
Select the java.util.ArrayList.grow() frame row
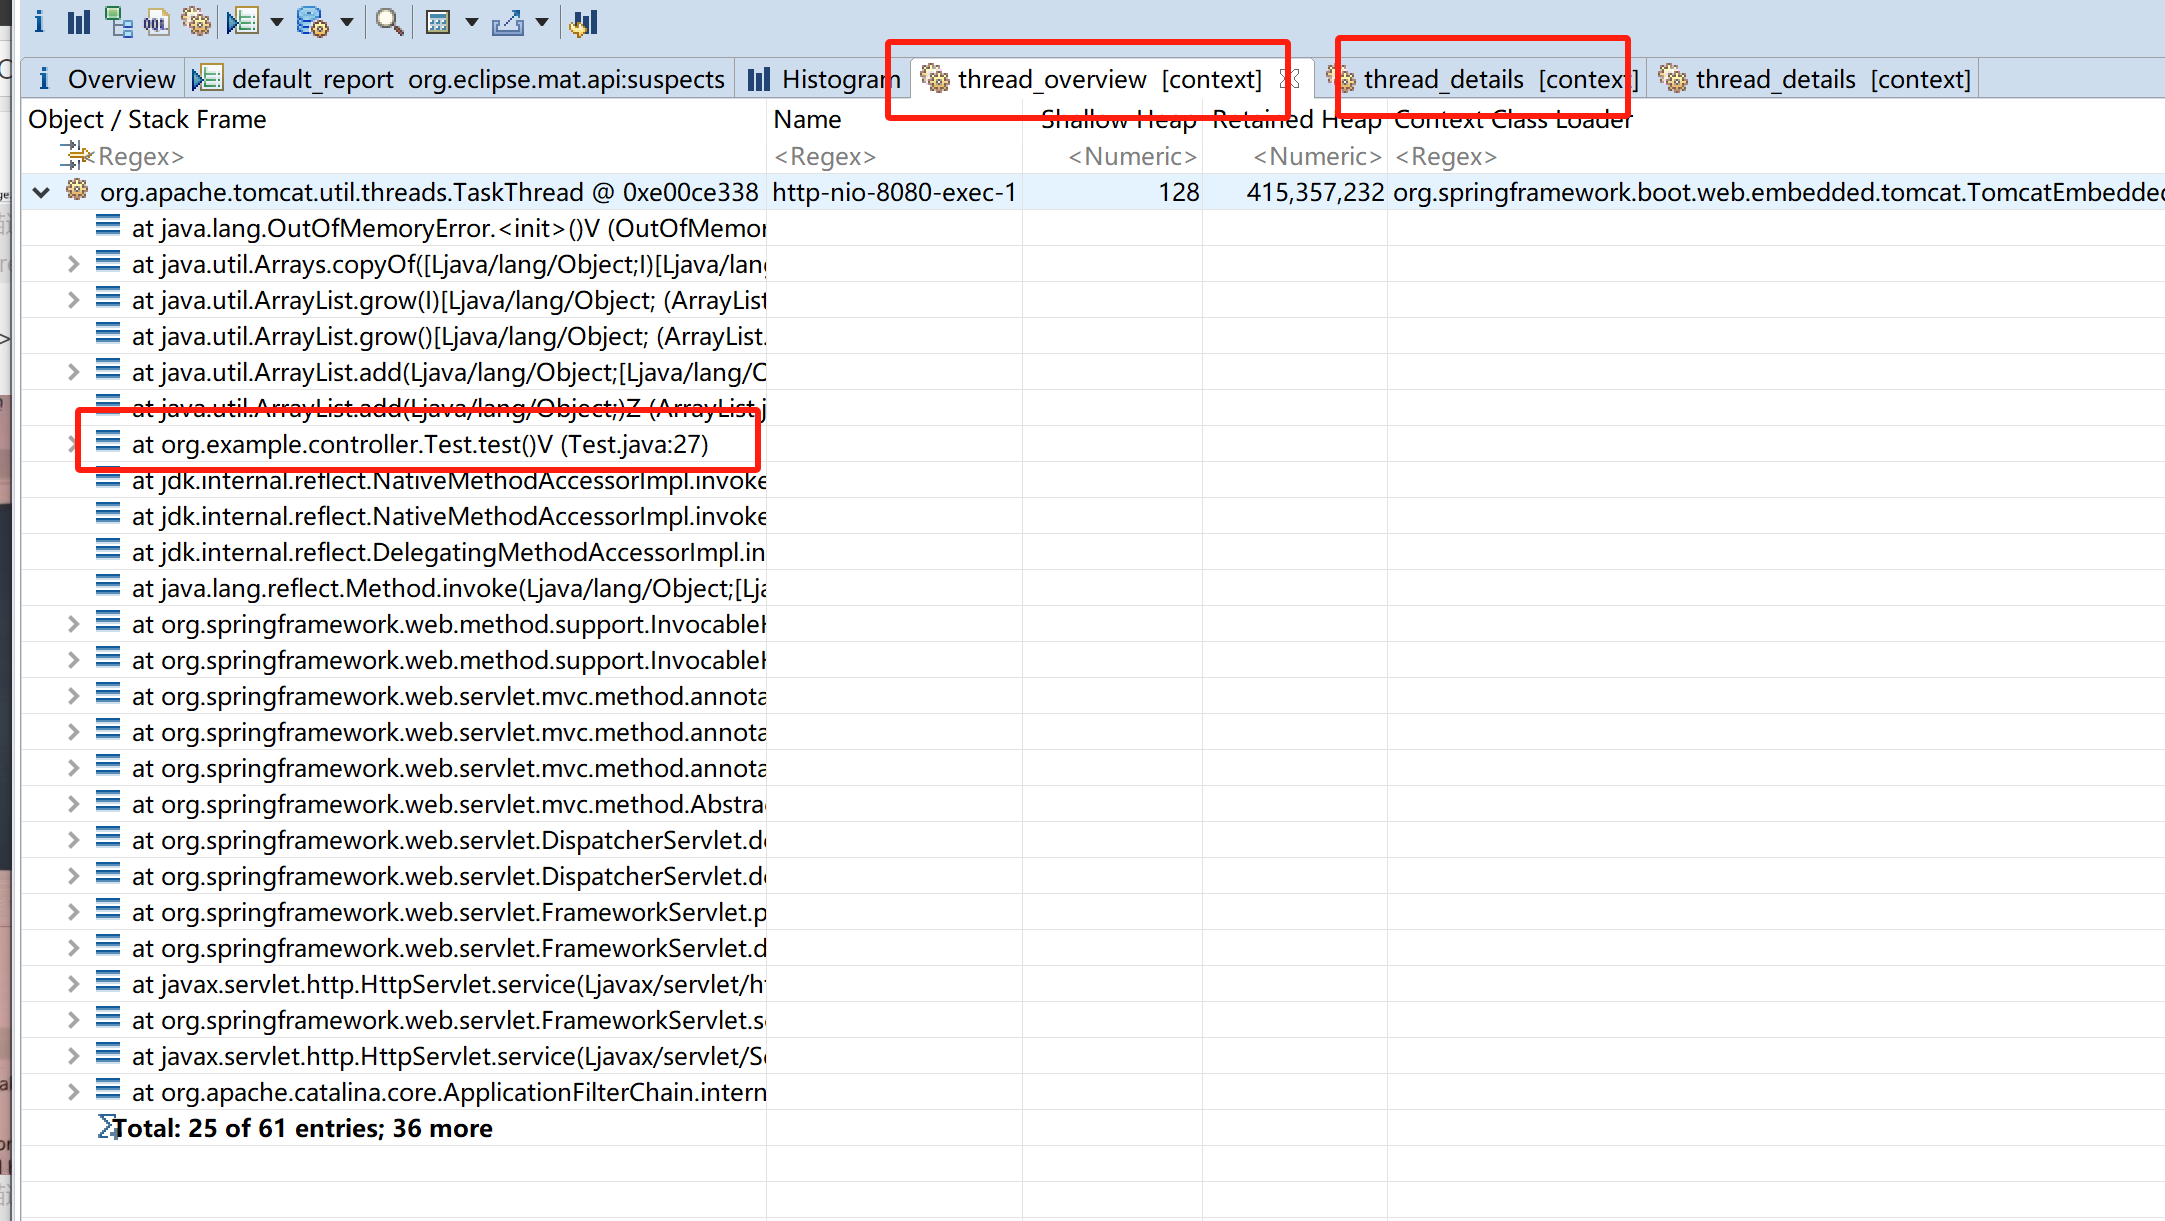(449, 336)
